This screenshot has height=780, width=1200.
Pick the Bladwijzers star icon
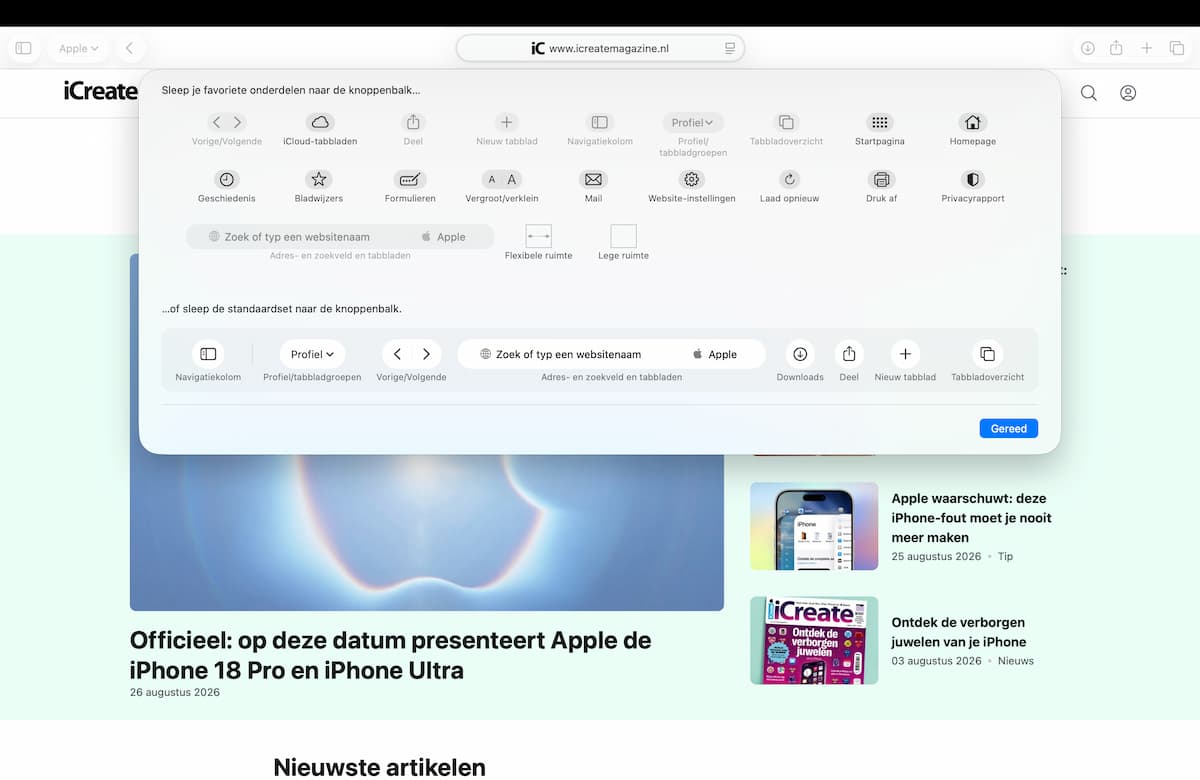pos(319,179)
